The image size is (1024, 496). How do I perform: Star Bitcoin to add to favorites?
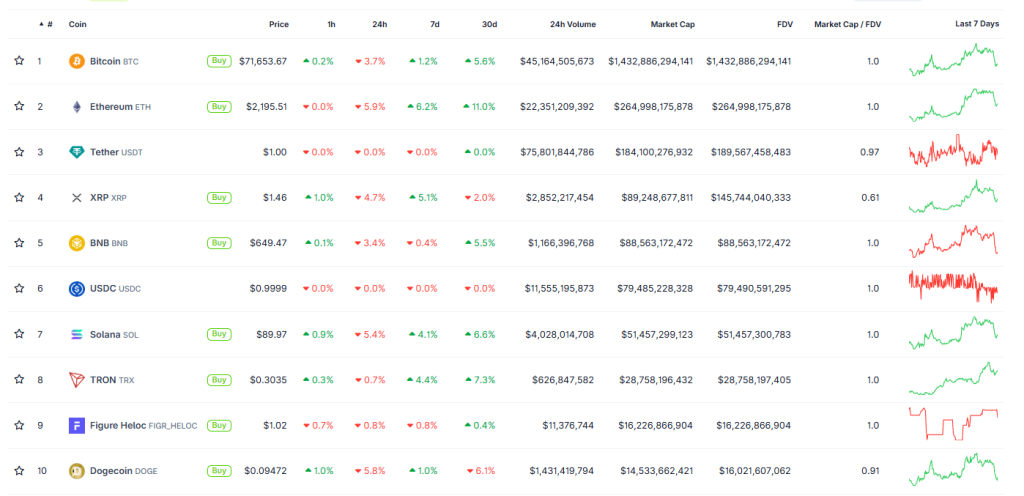19,61
